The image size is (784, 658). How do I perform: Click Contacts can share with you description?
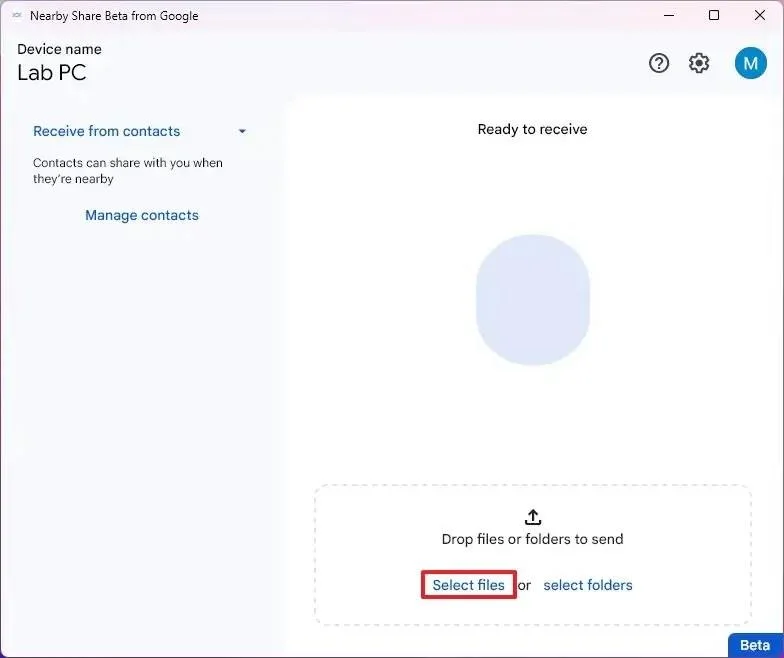click(128, 170)
